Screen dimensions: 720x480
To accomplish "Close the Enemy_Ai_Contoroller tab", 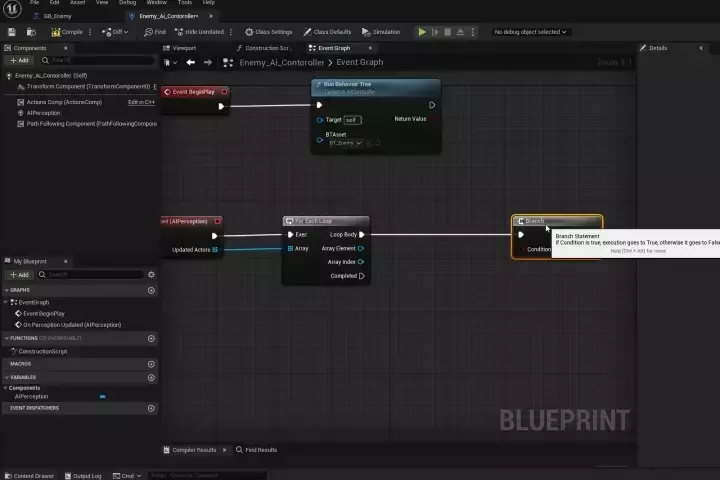I will [211, 16].
